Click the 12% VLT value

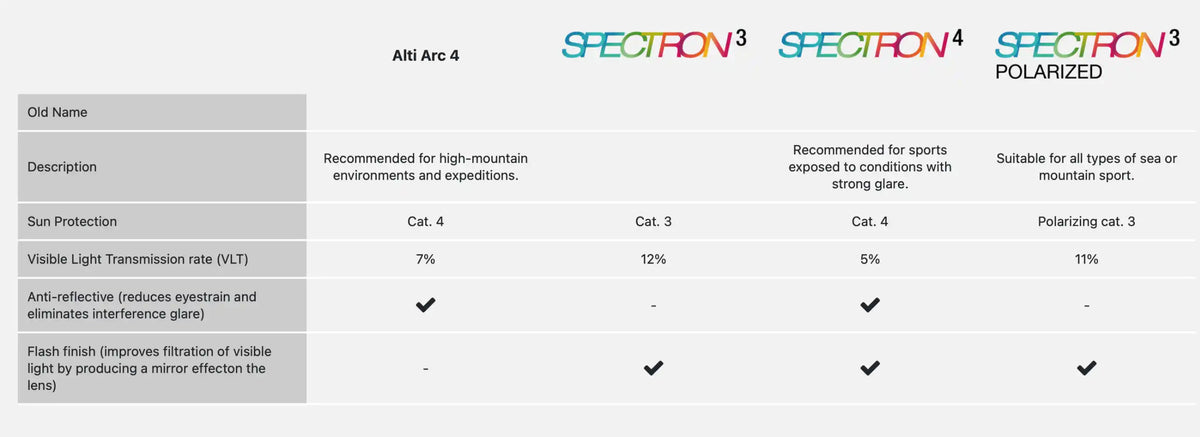[653, 259]
